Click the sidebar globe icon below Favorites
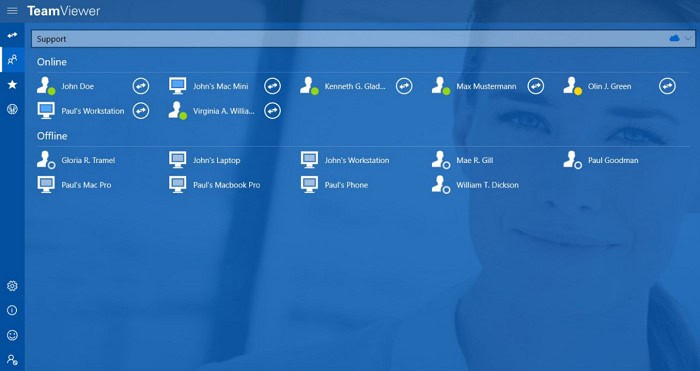 click(x=12, y=109)
